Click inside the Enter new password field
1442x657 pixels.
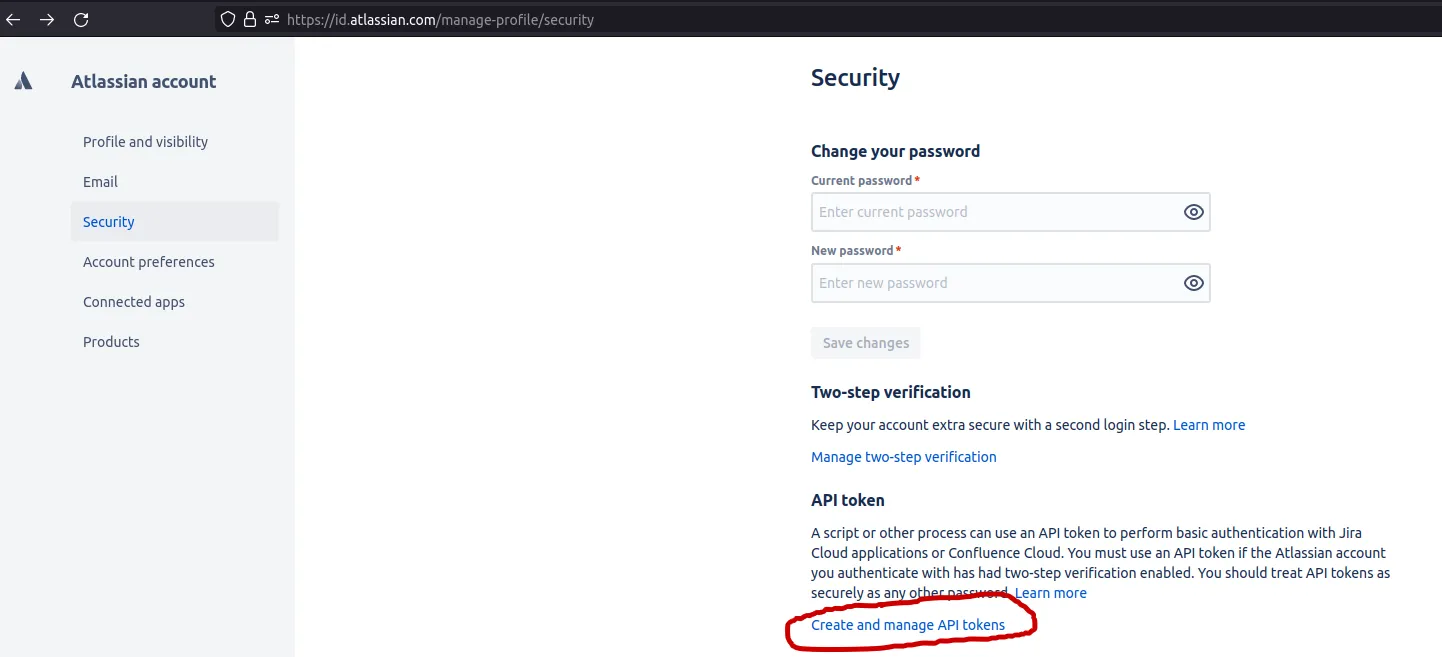coord(990,283)
